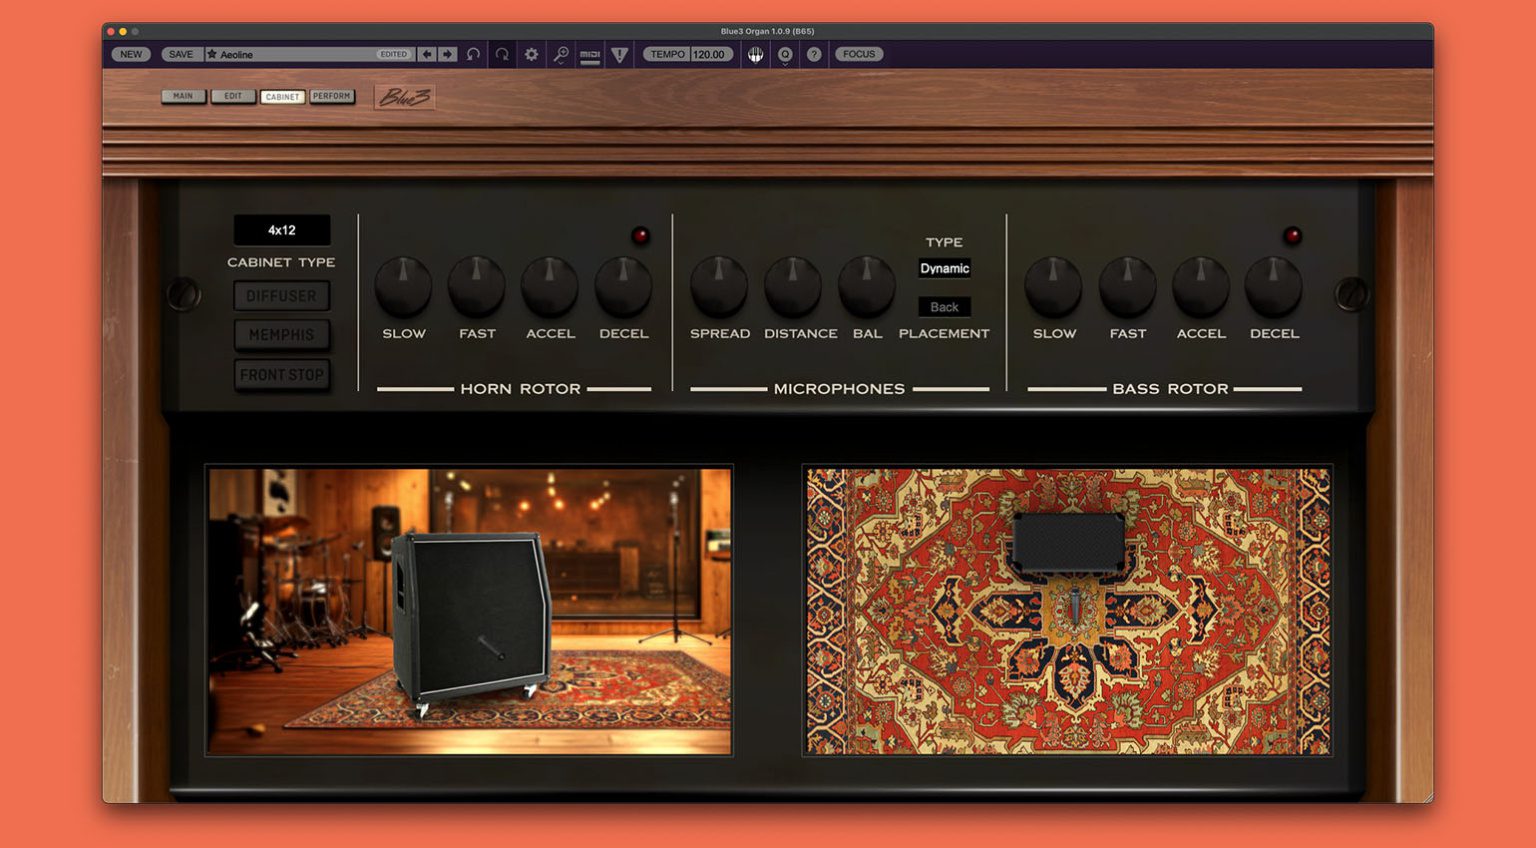Click the magnifier zoom icon

tap(561, 54)
